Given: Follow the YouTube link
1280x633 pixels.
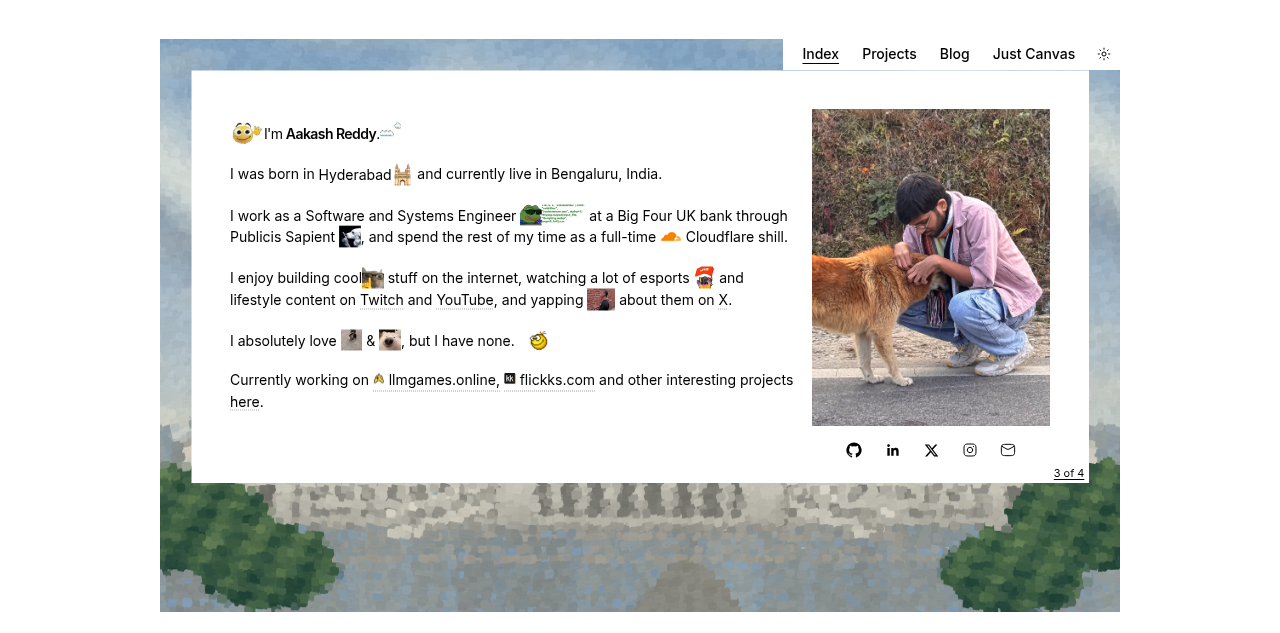Looking at the screenshot, I should [465, 300].
